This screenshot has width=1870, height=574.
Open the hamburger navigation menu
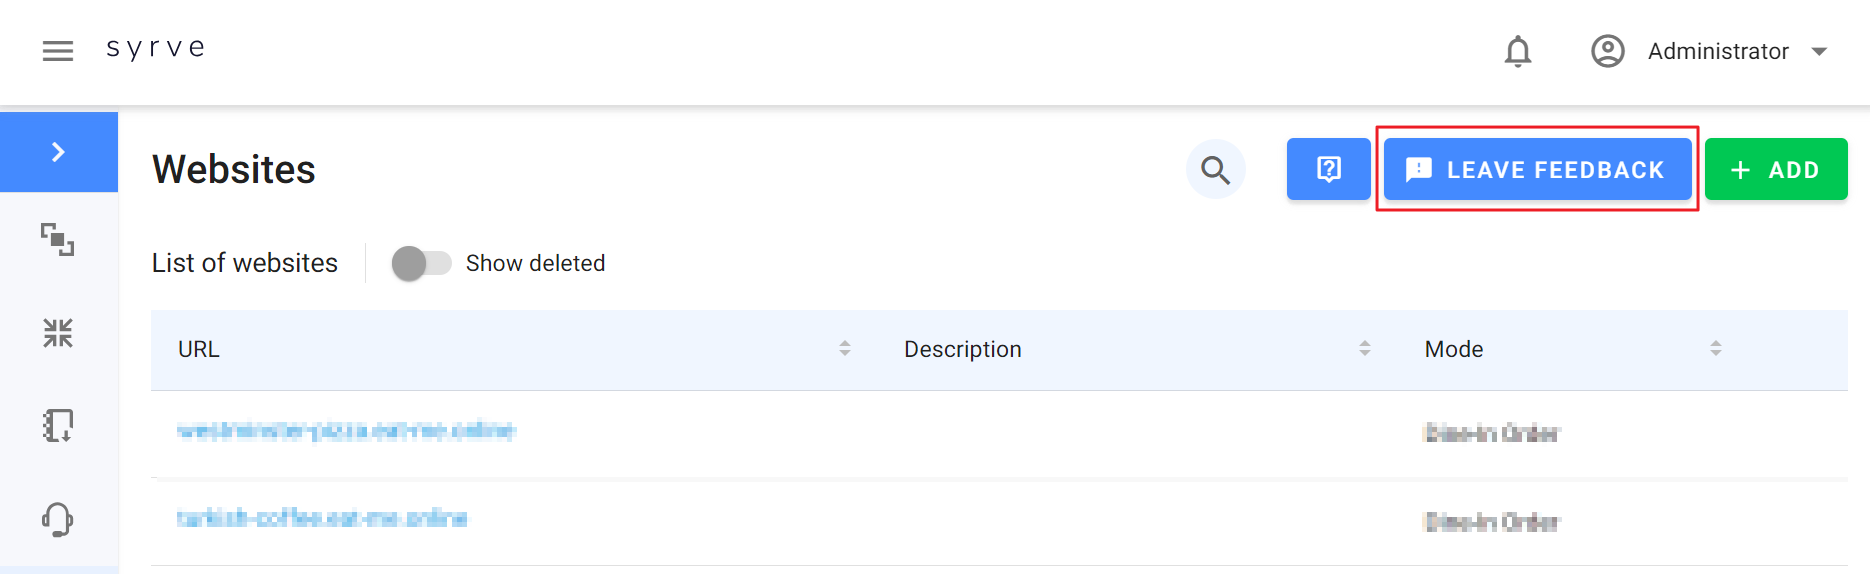[x=58, y=51]
